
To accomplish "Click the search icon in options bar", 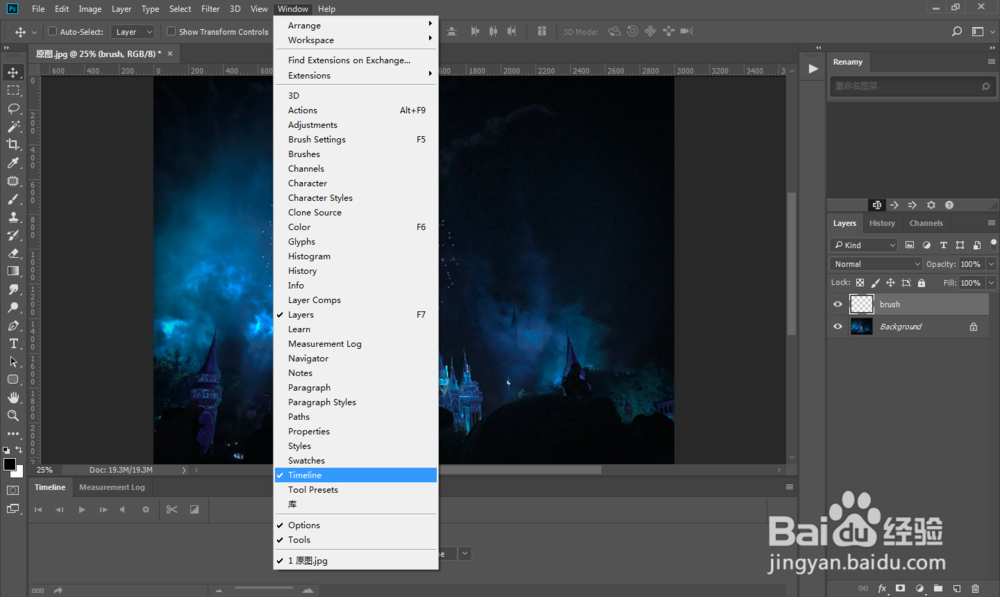I will [957, 31].
